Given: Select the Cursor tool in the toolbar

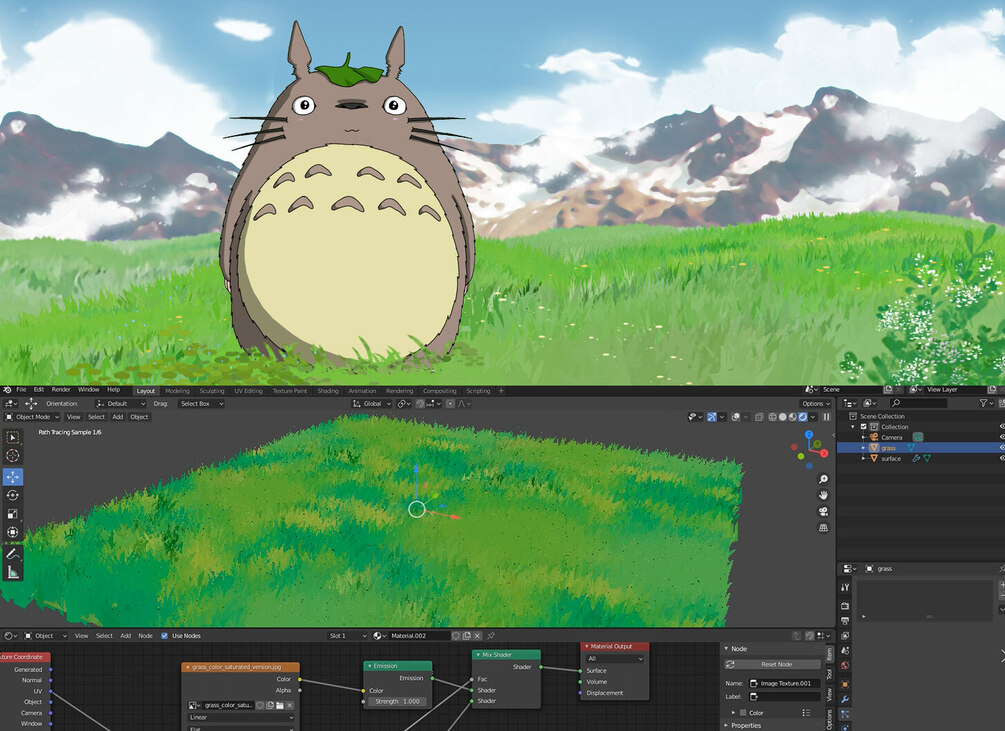Looking at the screenshot, I should click(x=13, y=456).
